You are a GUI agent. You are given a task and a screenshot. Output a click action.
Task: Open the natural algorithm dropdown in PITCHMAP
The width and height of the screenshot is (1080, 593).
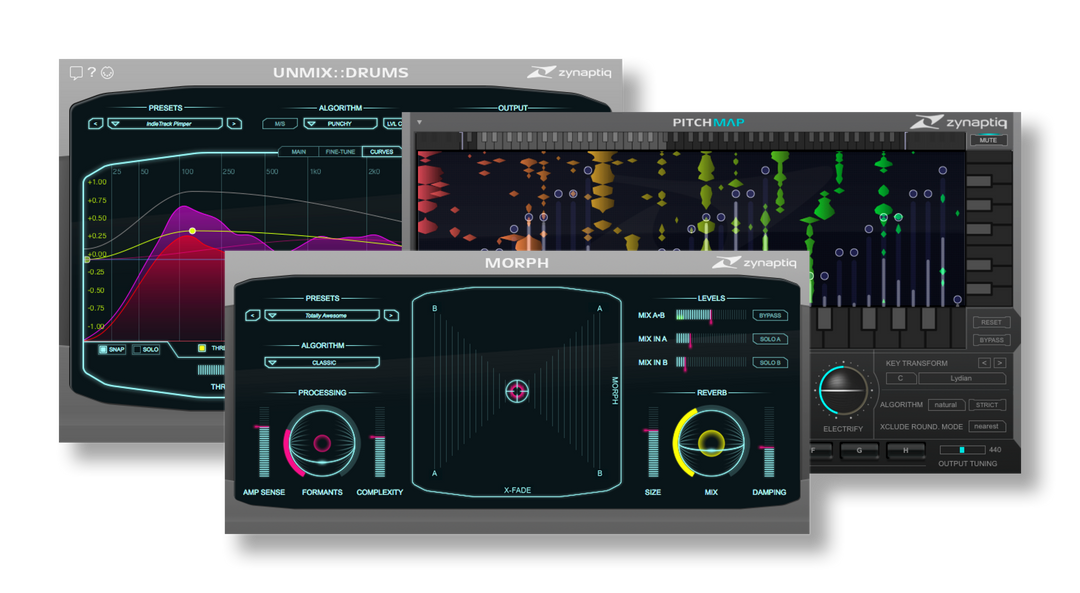[x=946, y=405]
